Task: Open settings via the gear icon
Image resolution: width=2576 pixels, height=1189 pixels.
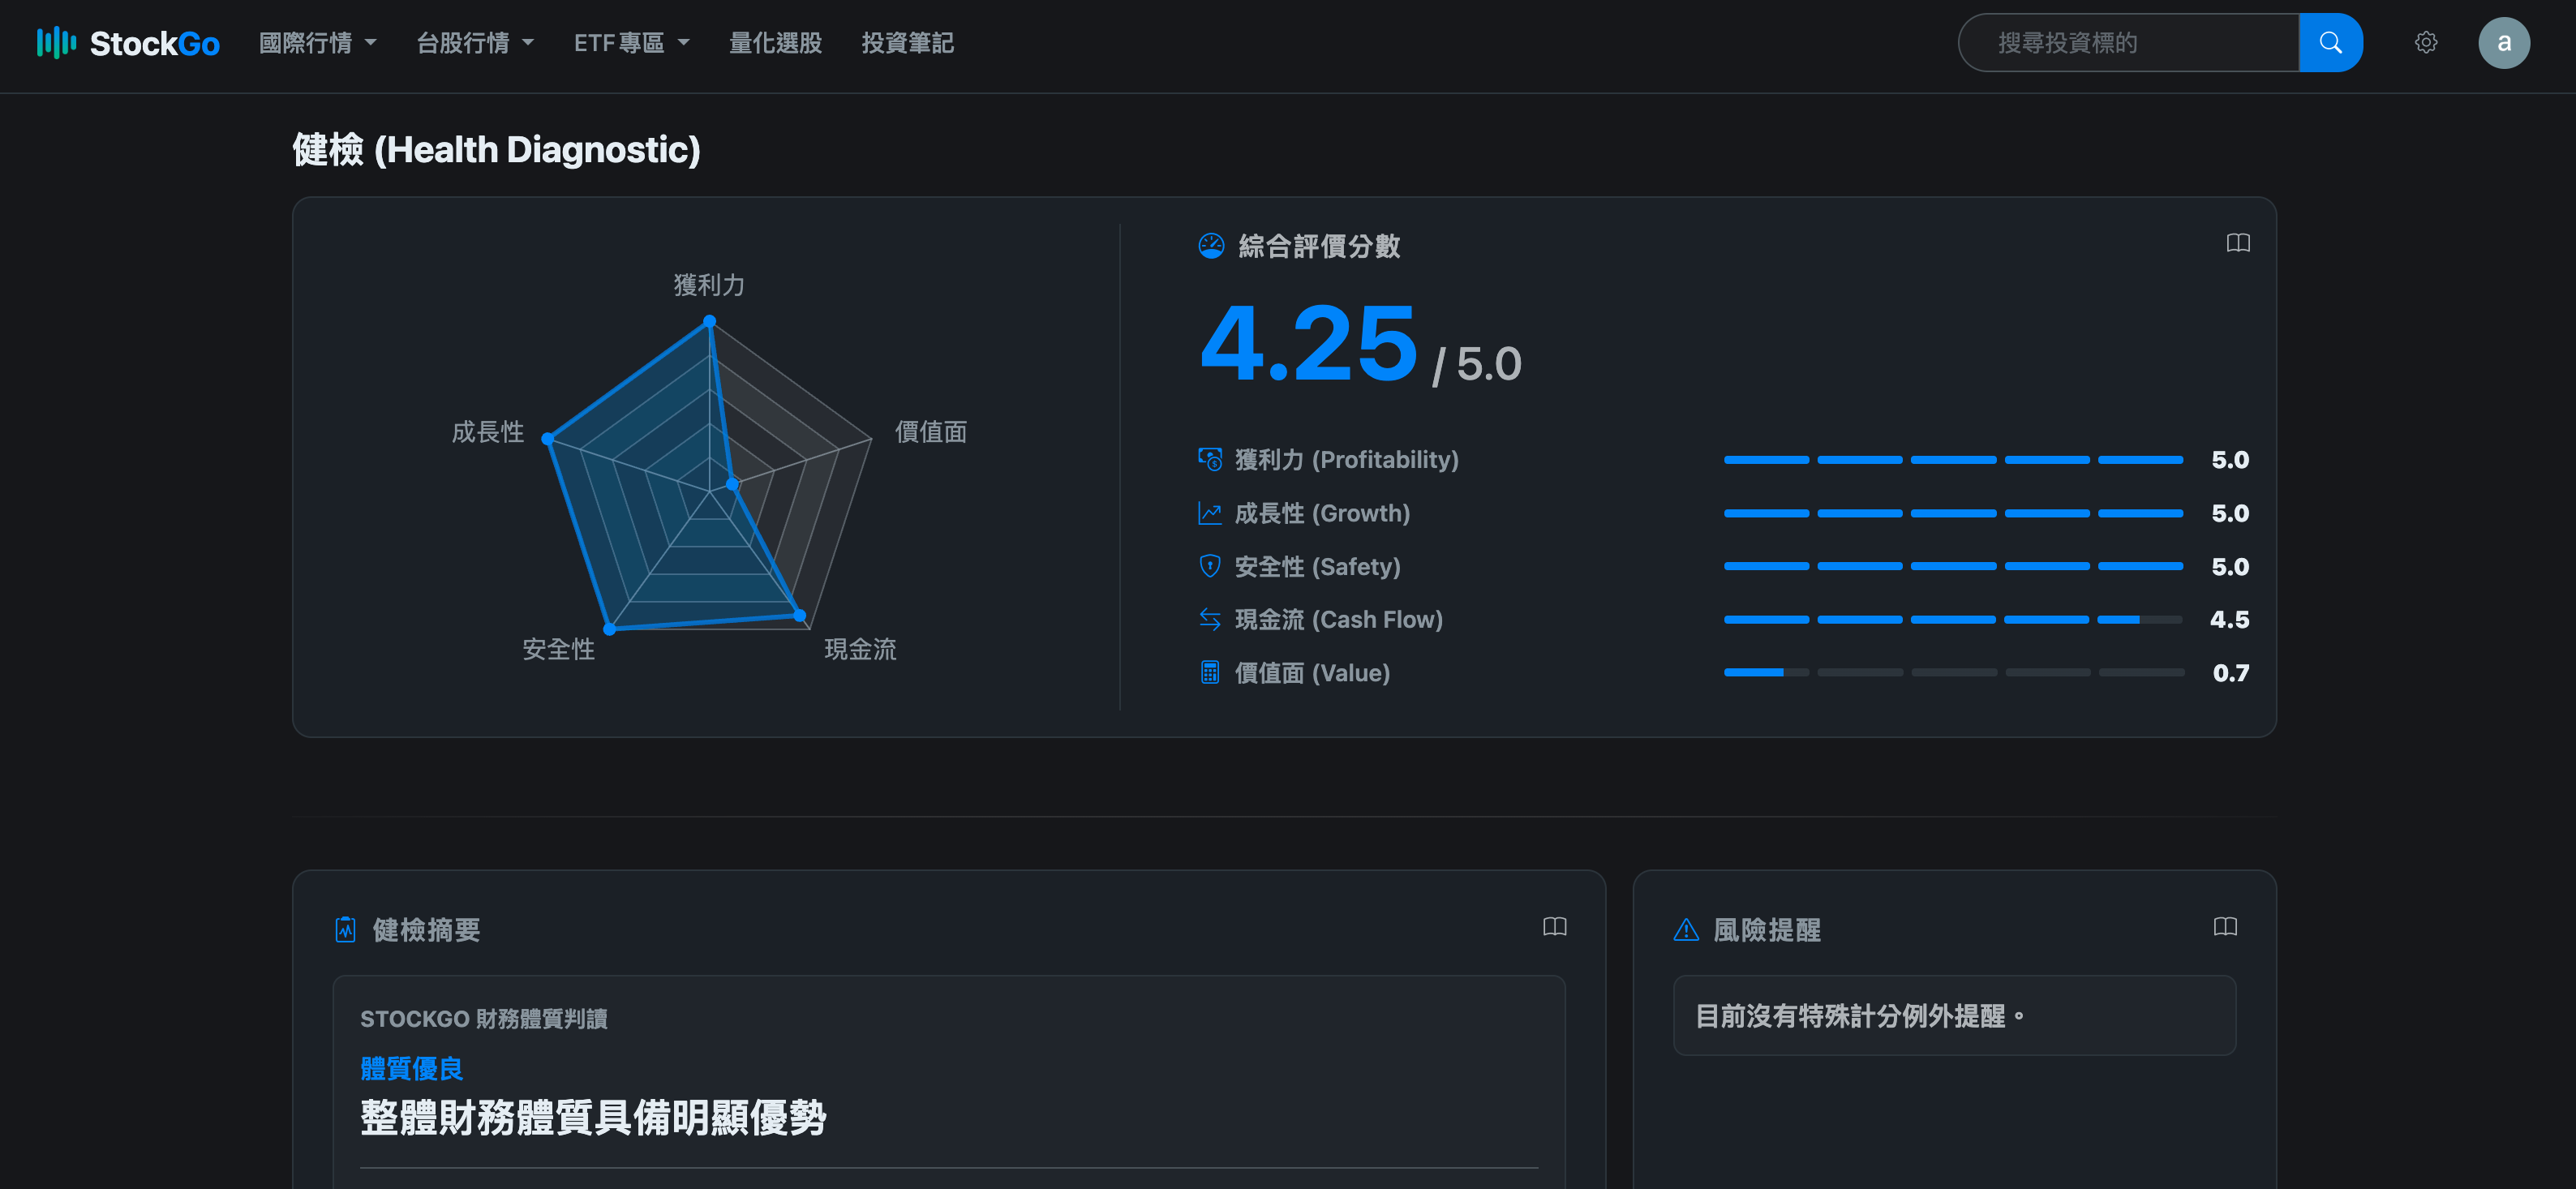Action: pos(2425,43)
